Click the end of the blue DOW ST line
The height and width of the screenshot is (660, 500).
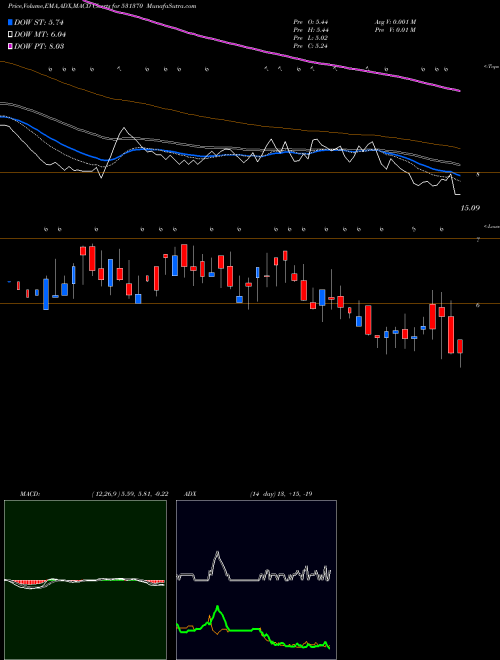click(459, 175)
